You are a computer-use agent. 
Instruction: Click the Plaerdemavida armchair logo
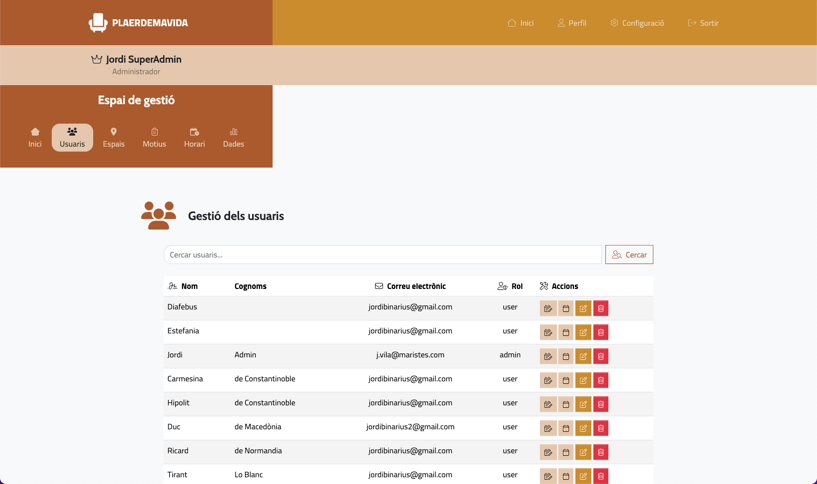click(x=98, y=22)
